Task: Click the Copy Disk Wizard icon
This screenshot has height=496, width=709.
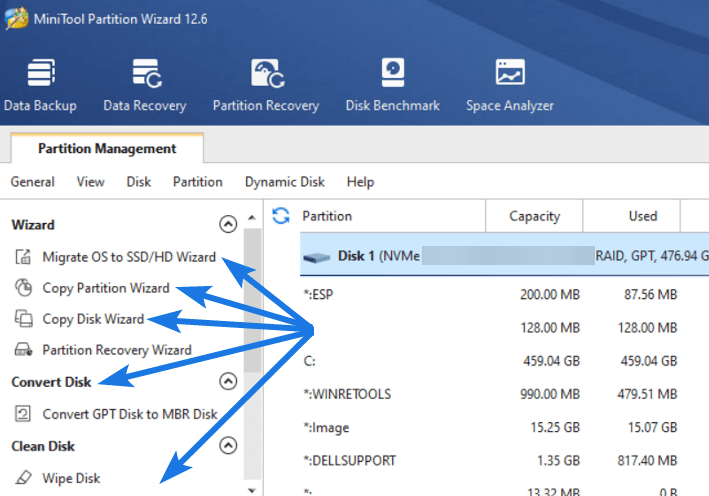Action: click(x=24, y=318)
